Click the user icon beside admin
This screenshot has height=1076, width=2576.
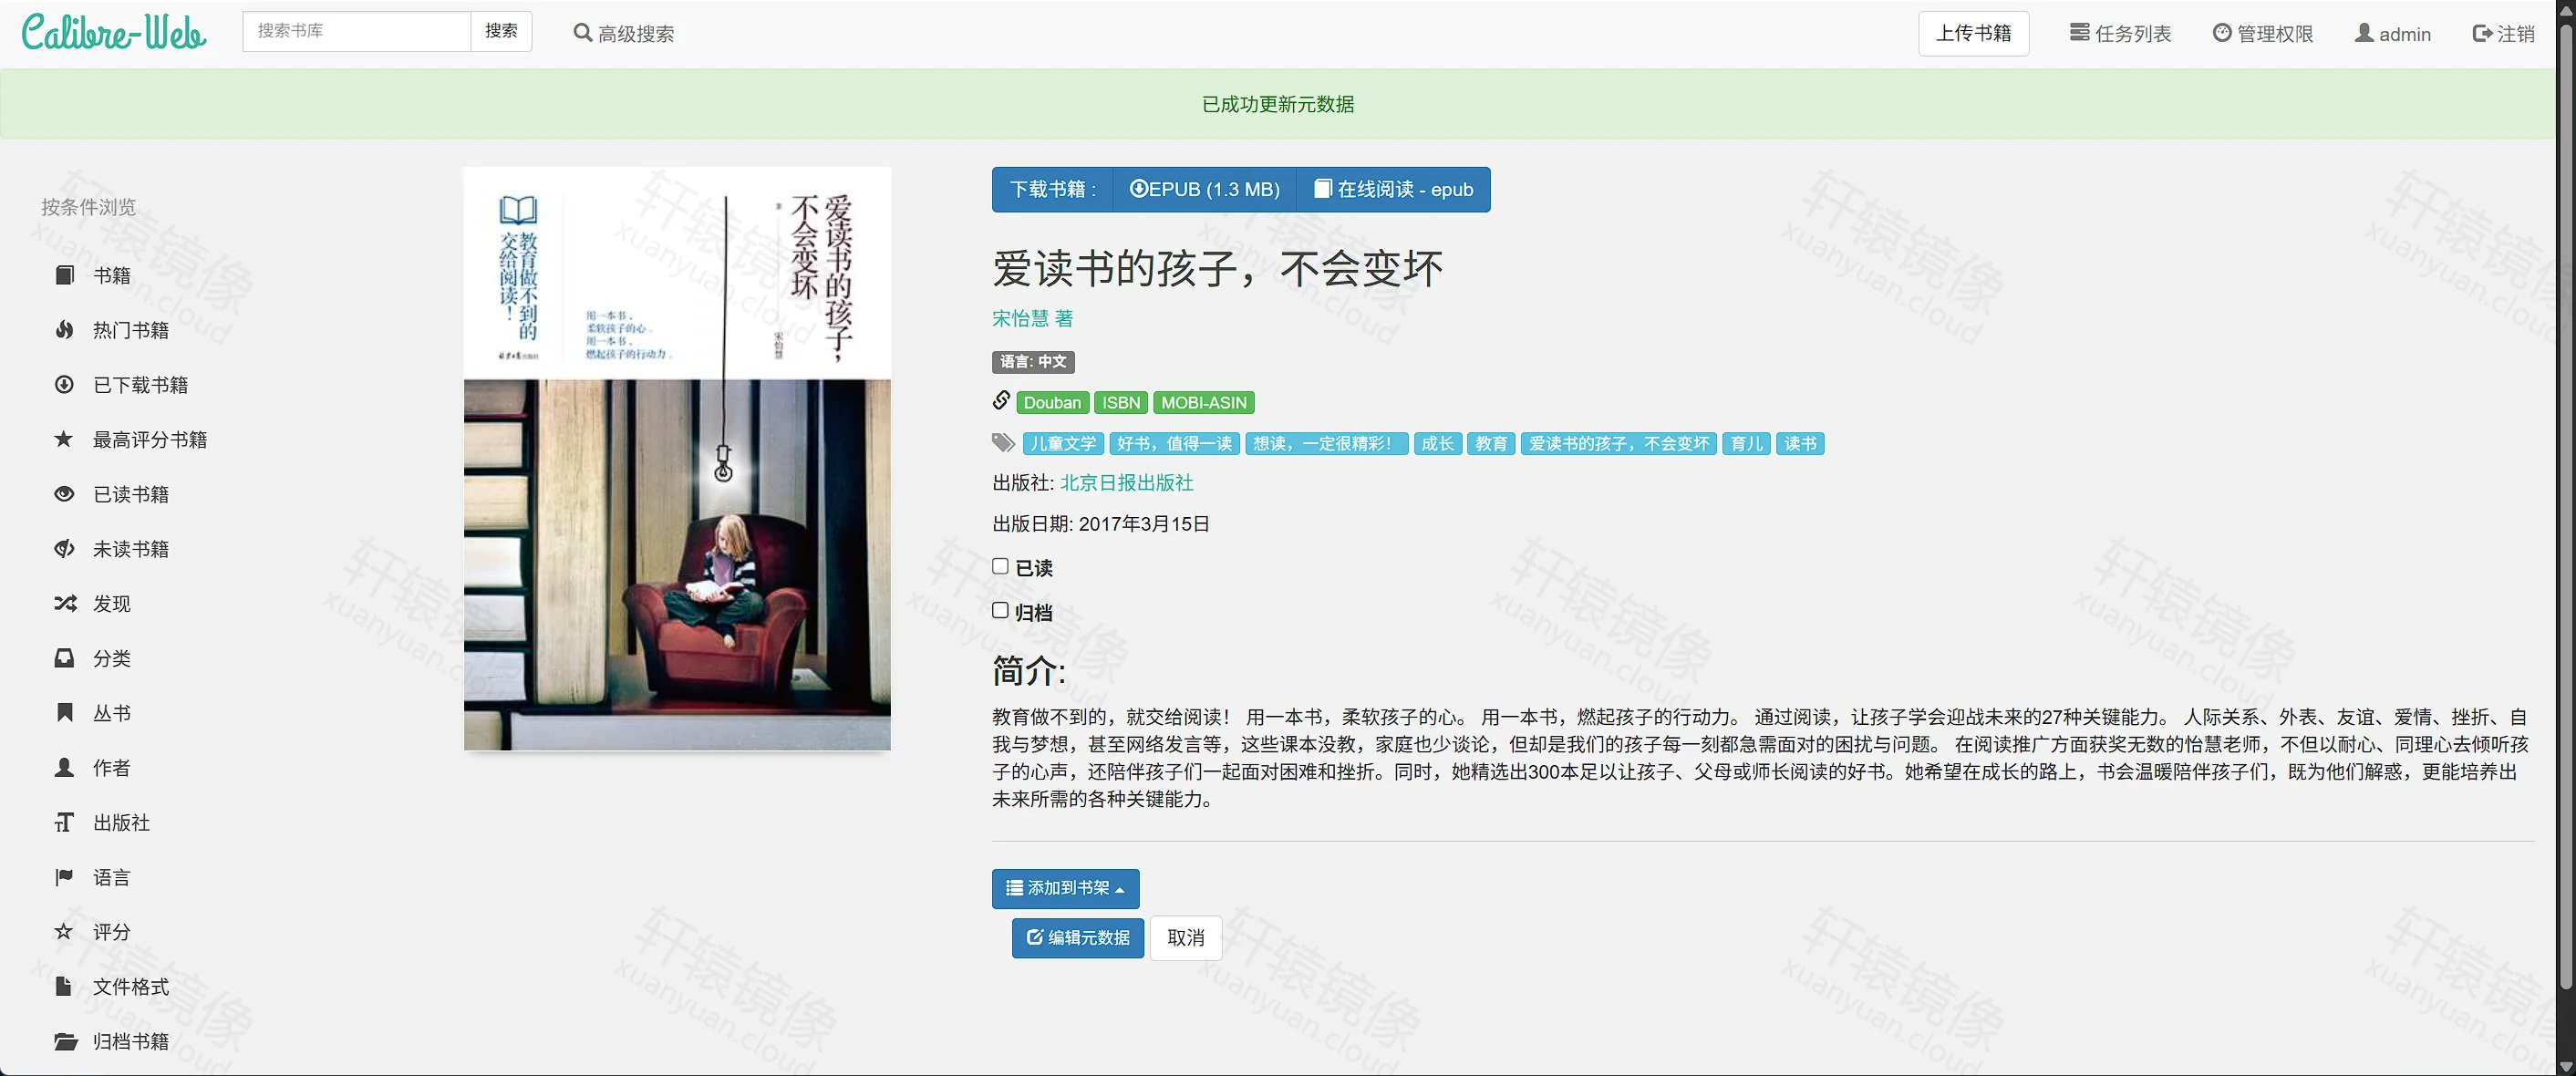click(2364, 33)
